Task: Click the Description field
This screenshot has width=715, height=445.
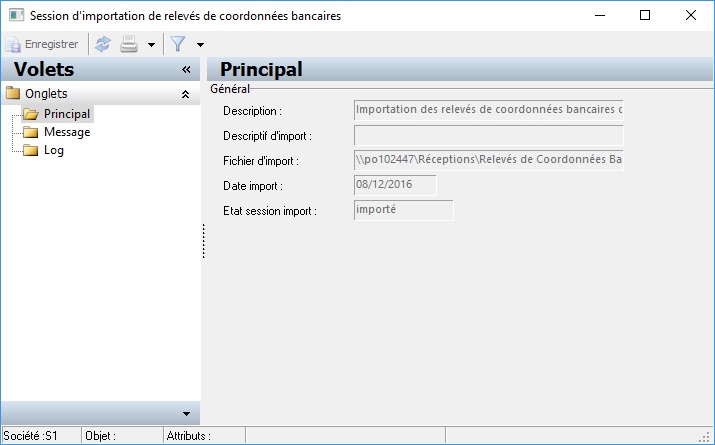Action: point(488,110)
